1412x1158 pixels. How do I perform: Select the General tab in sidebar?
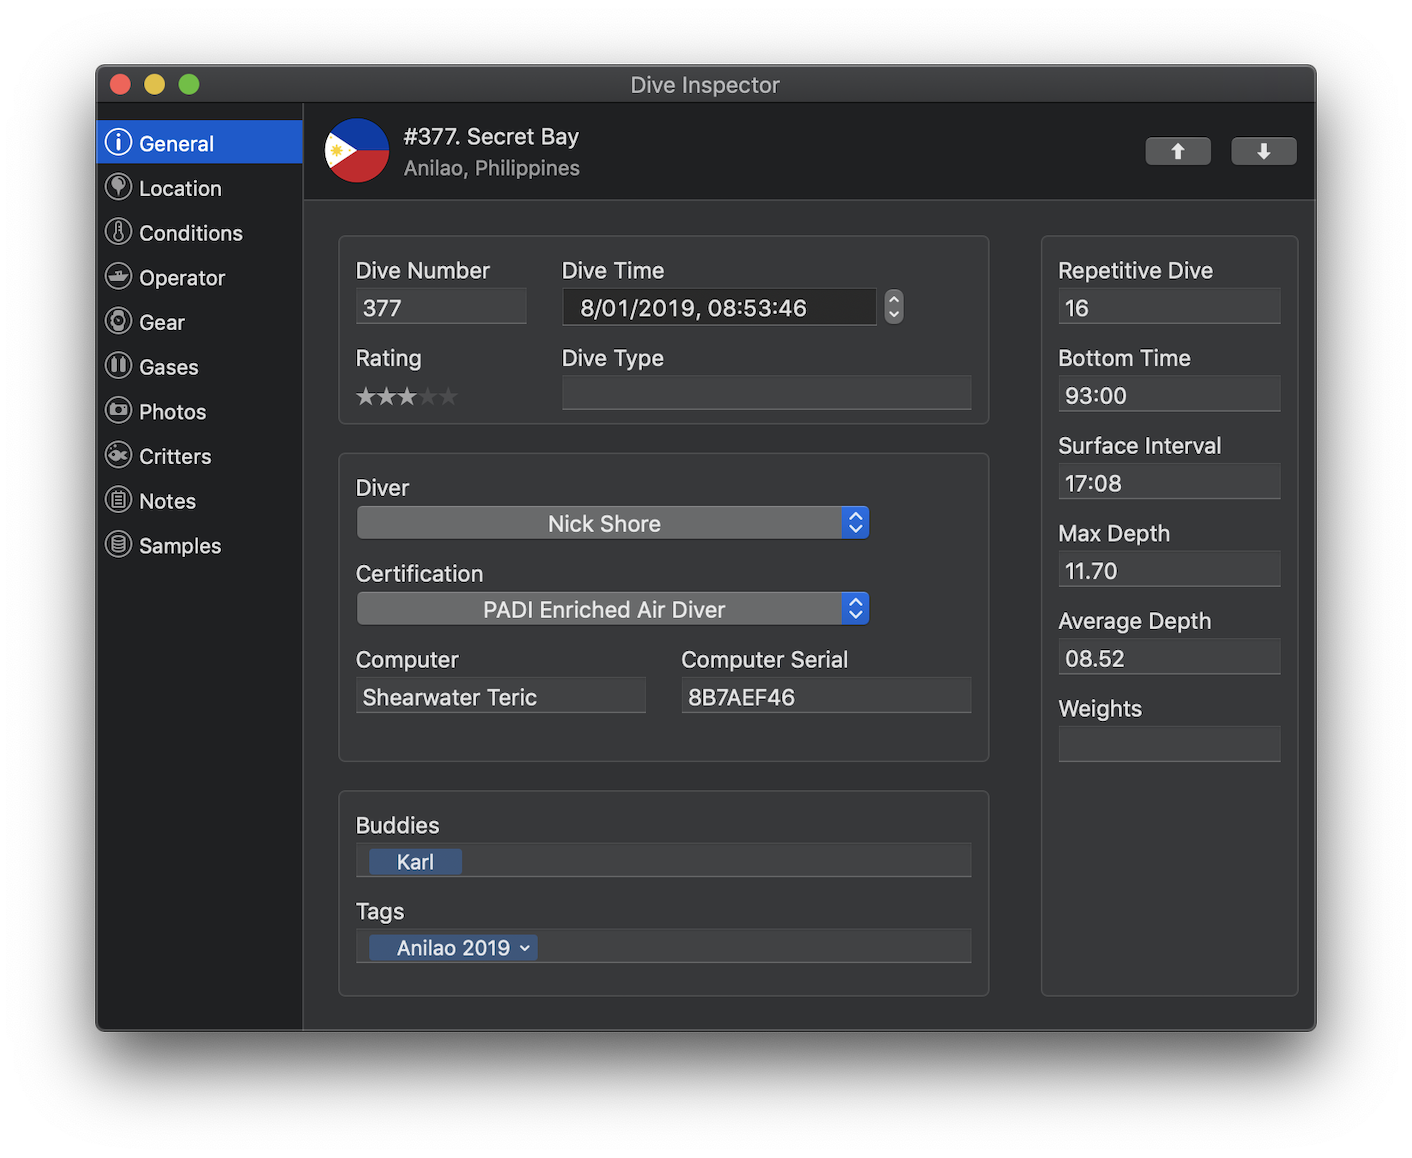tap(176, 143)
